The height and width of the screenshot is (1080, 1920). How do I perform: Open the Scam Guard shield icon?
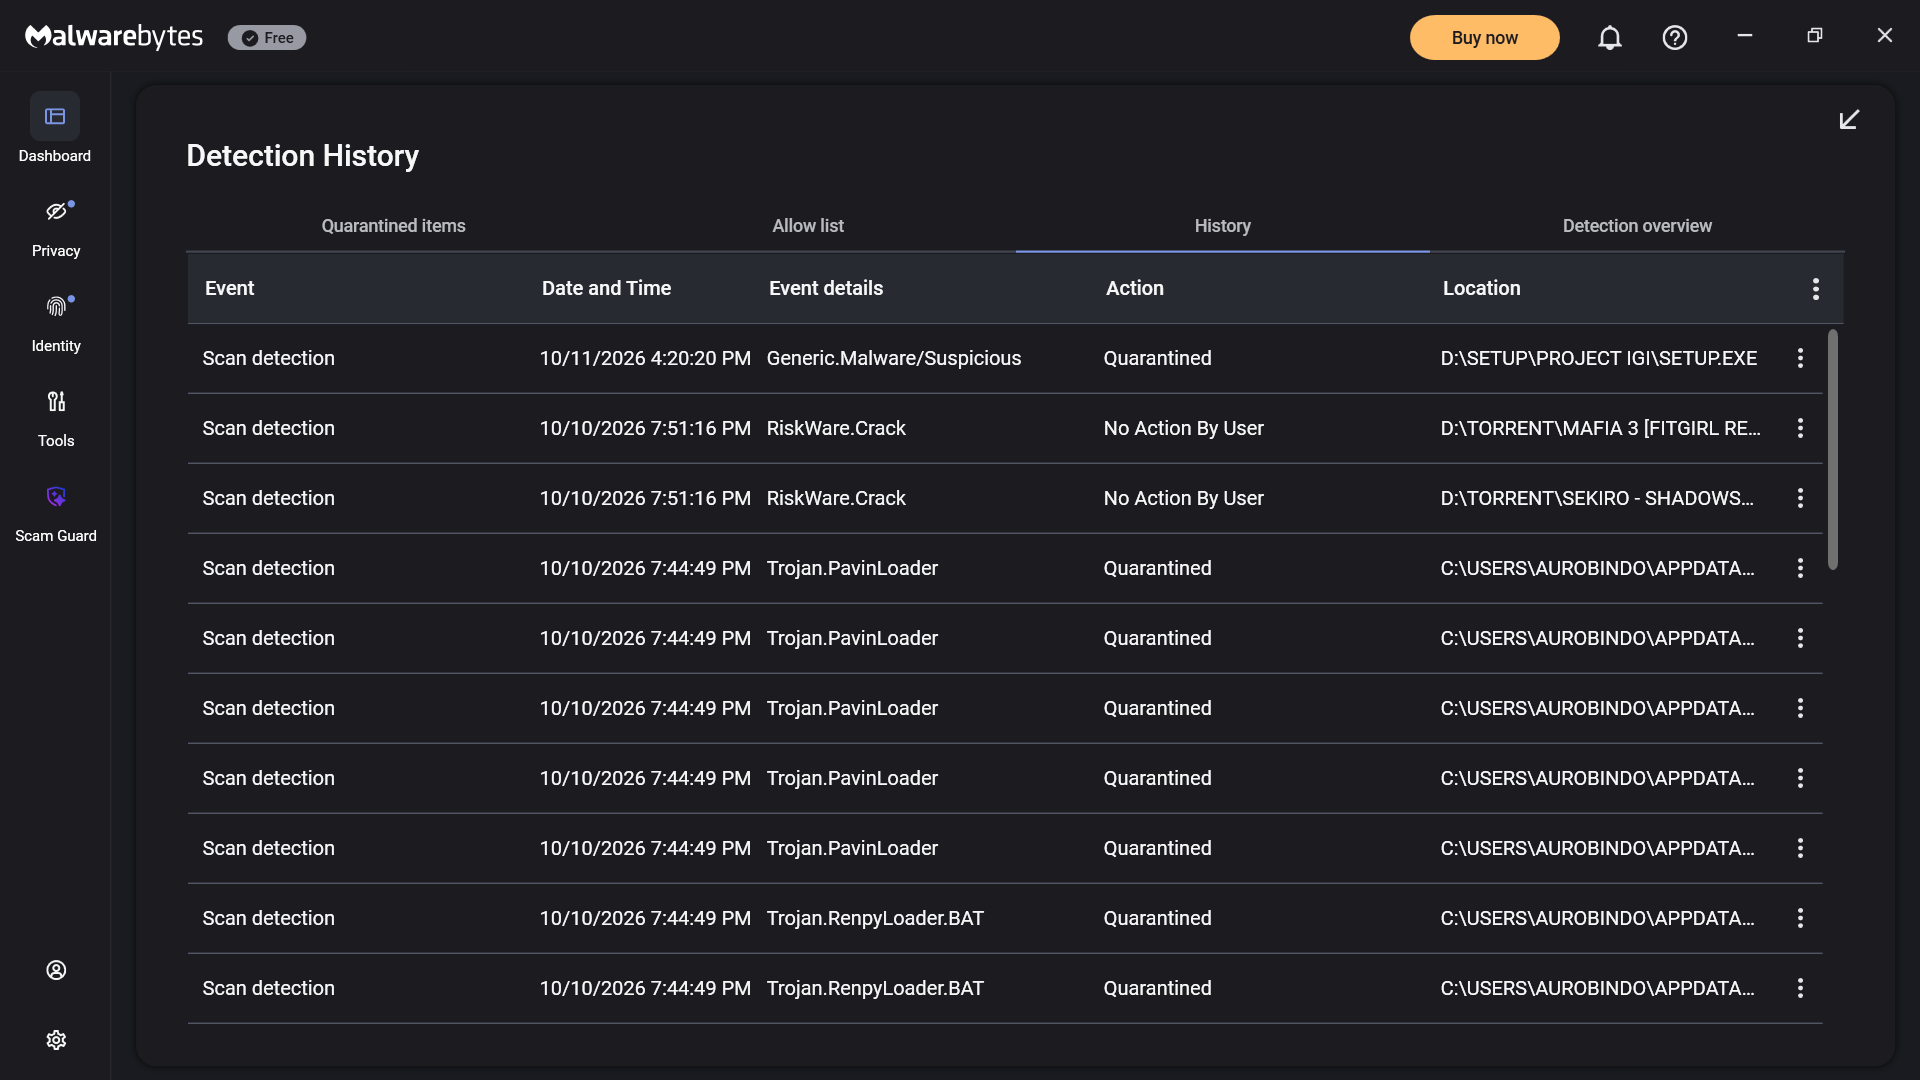[x=56, y=496]
